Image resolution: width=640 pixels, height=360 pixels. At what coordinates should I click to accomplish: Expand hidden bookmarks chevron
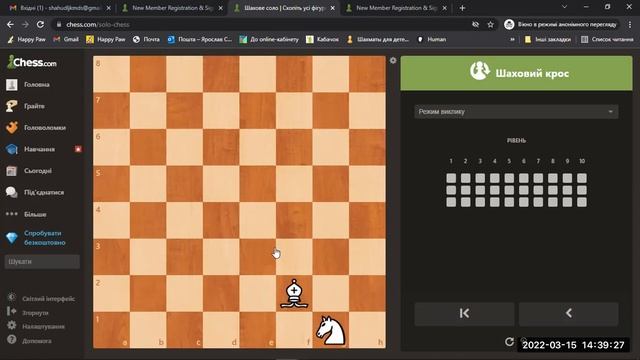512,40
